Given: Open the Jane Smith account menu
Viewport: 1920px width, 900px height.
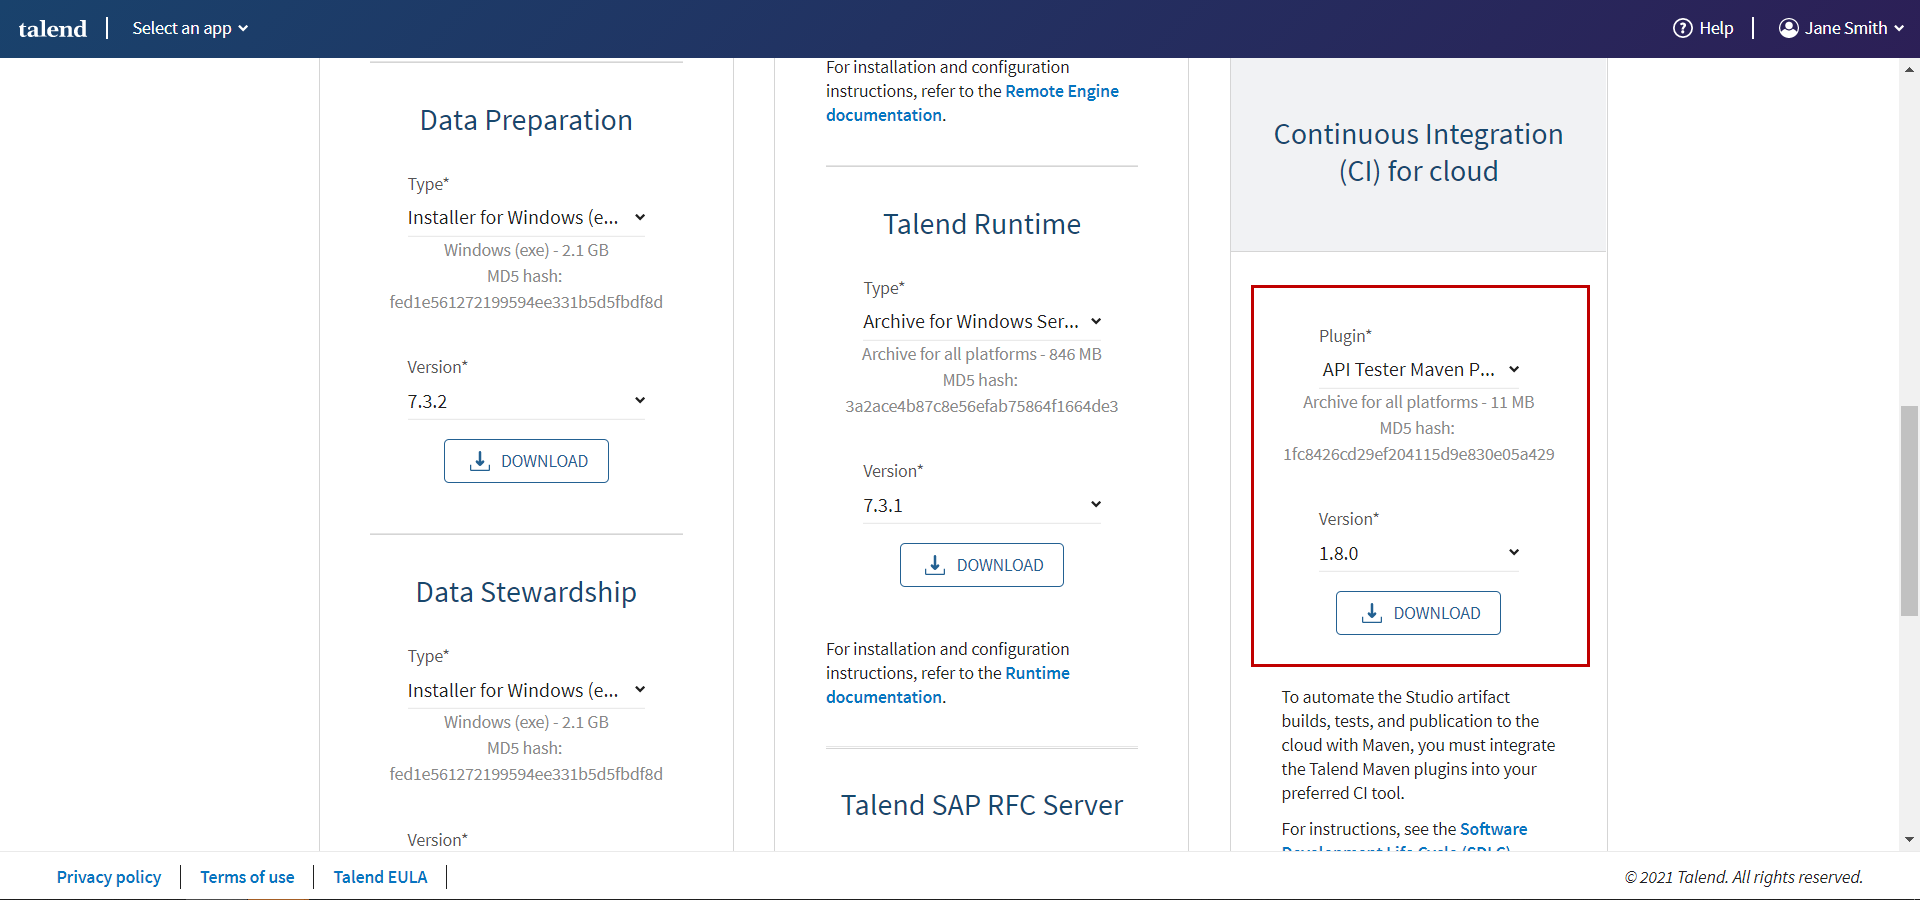Looking at the screenshot, I should coord(1841,28).
